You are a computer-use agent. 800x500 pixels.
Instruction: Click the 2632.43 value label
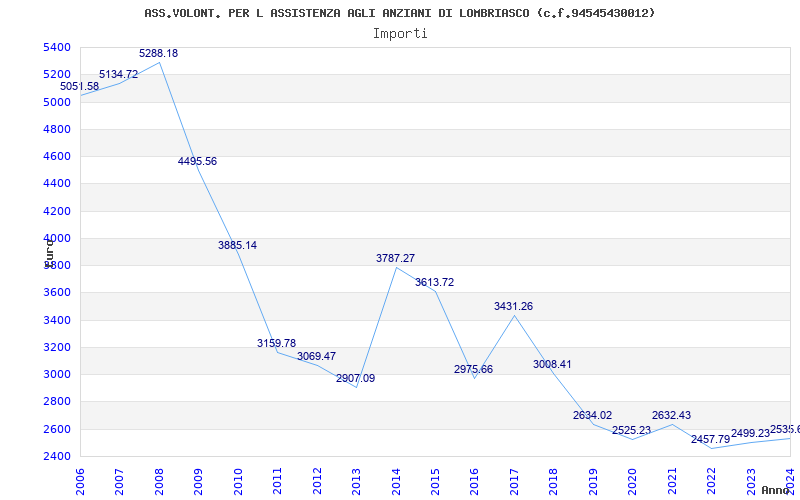click(671, 416)
